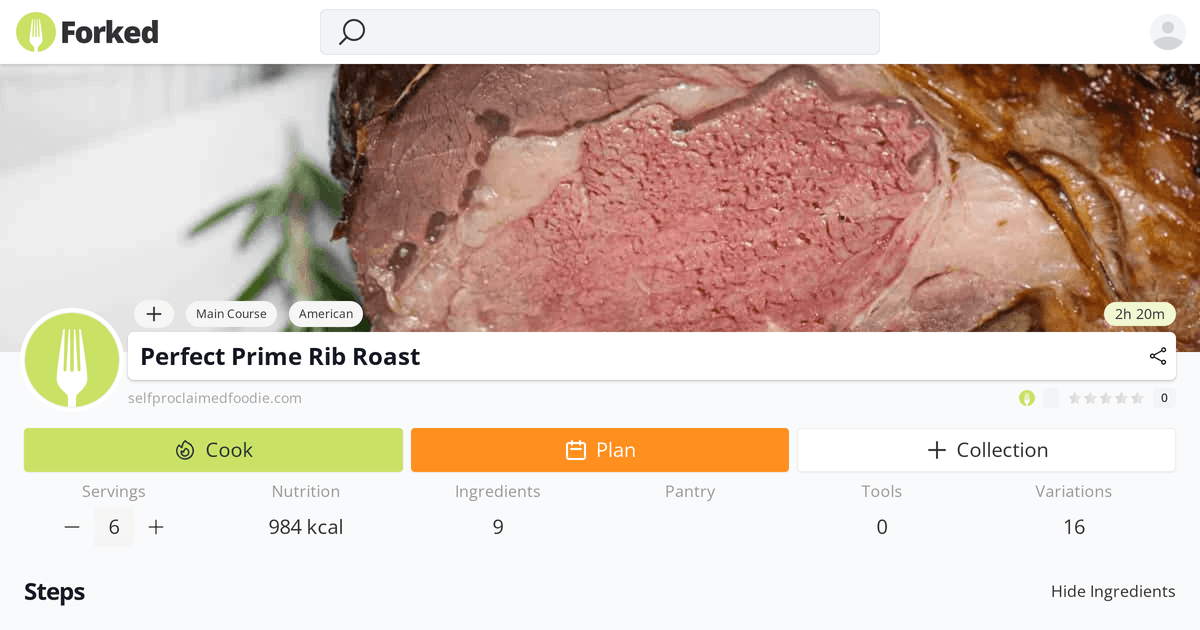Select the American cuisine chip
Viewport: 1200px width, 630px height.
[x=325, y=313]
